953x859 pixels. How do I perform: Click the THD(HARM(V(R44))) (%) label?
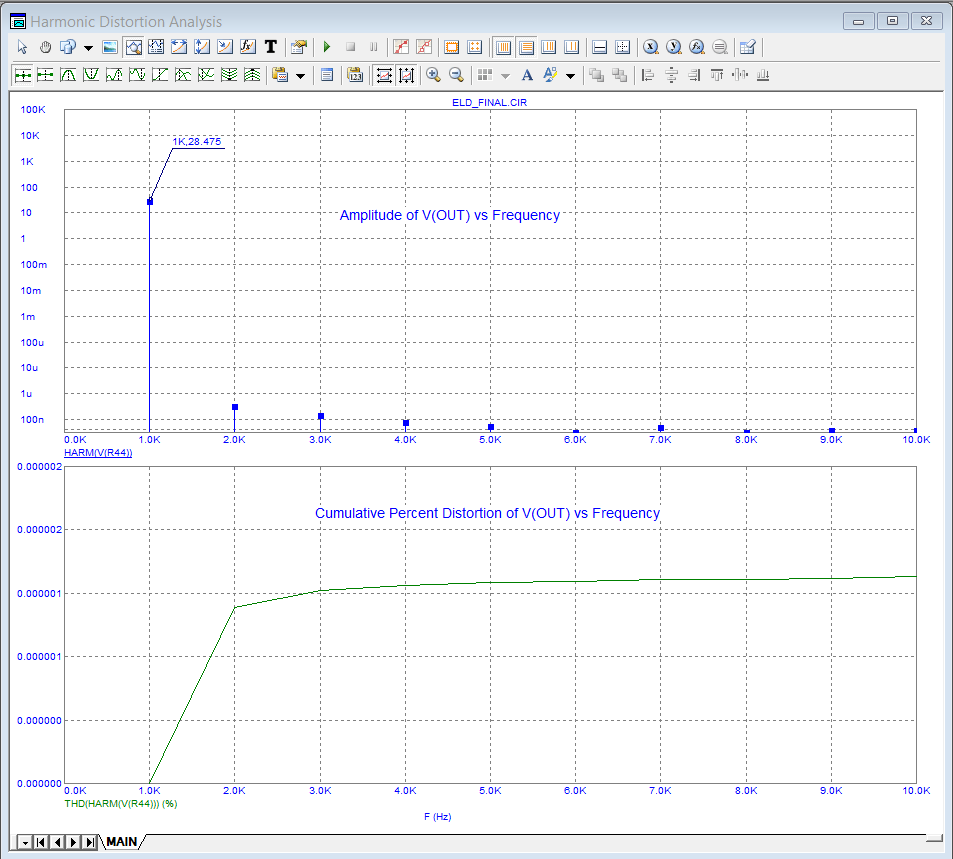121,804
